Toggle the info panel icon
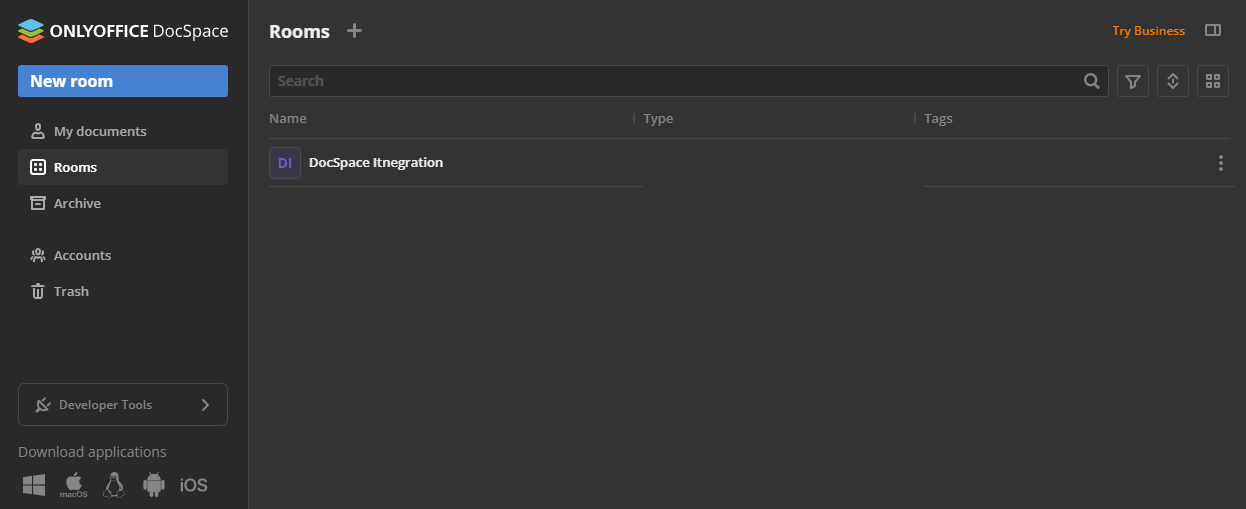The image size is (1246, 509). 1213,31
